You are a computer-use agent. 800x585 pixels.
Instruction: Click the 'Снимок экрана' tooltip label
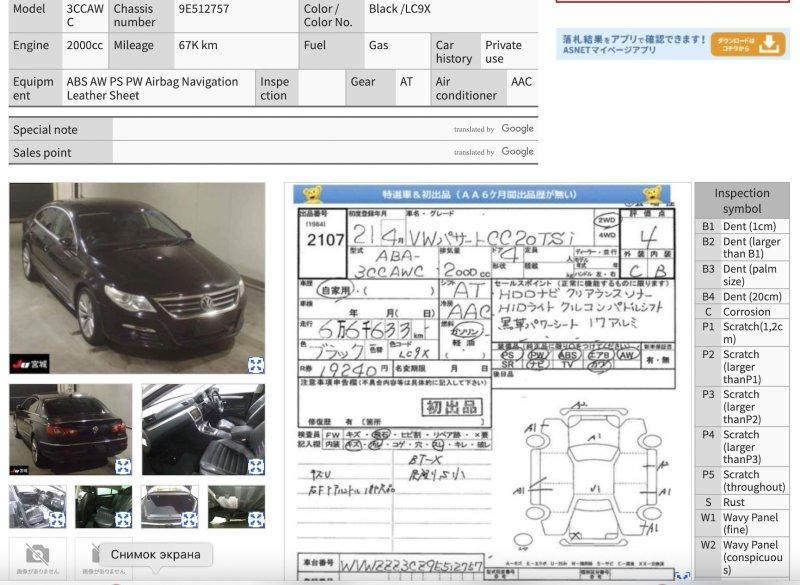click(154, 554)
